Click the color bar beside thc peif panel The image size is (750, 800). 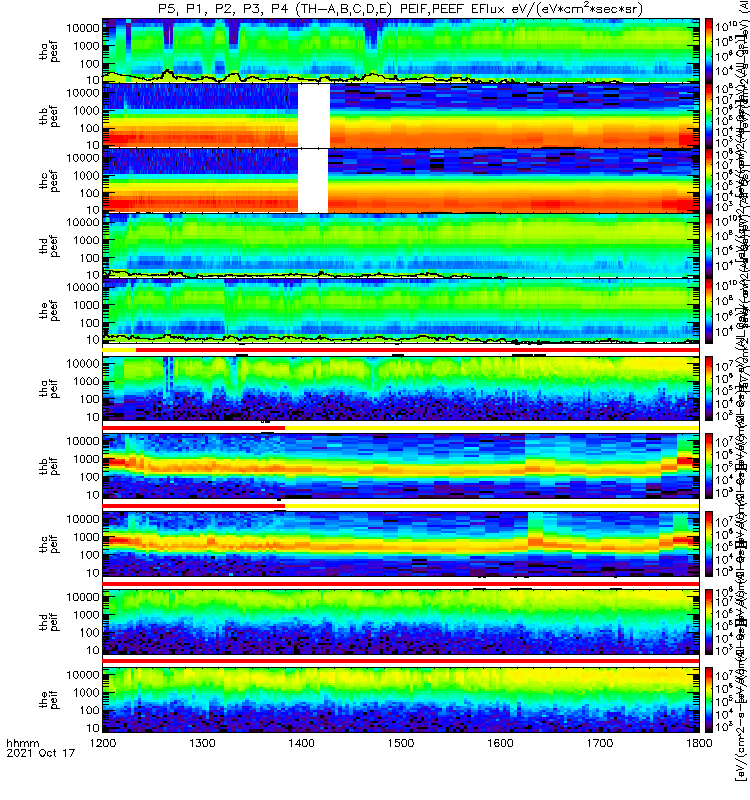[709, 544]
